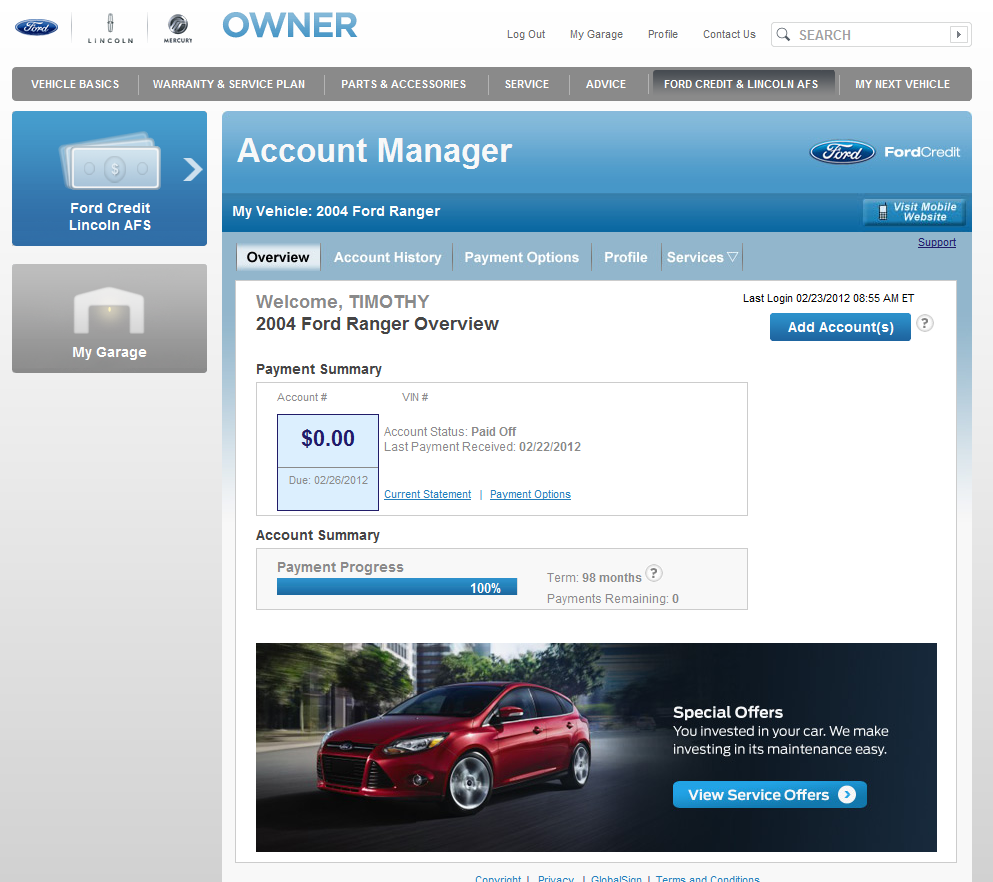The width and height of the screenshot is (993, 882).
Task: Click Contact Us link
Action: [729, 34]
